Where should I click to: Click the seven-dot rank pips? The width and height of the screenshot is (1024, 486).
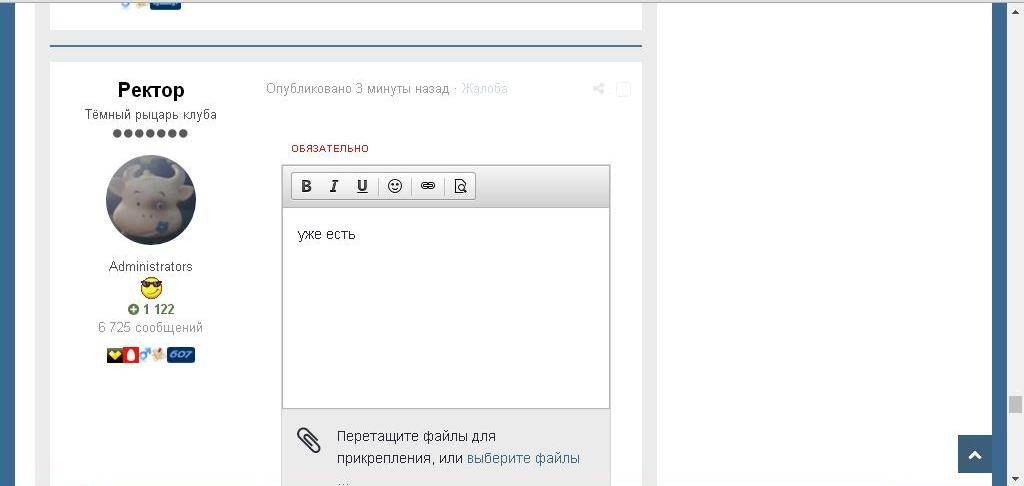(150, 133)
